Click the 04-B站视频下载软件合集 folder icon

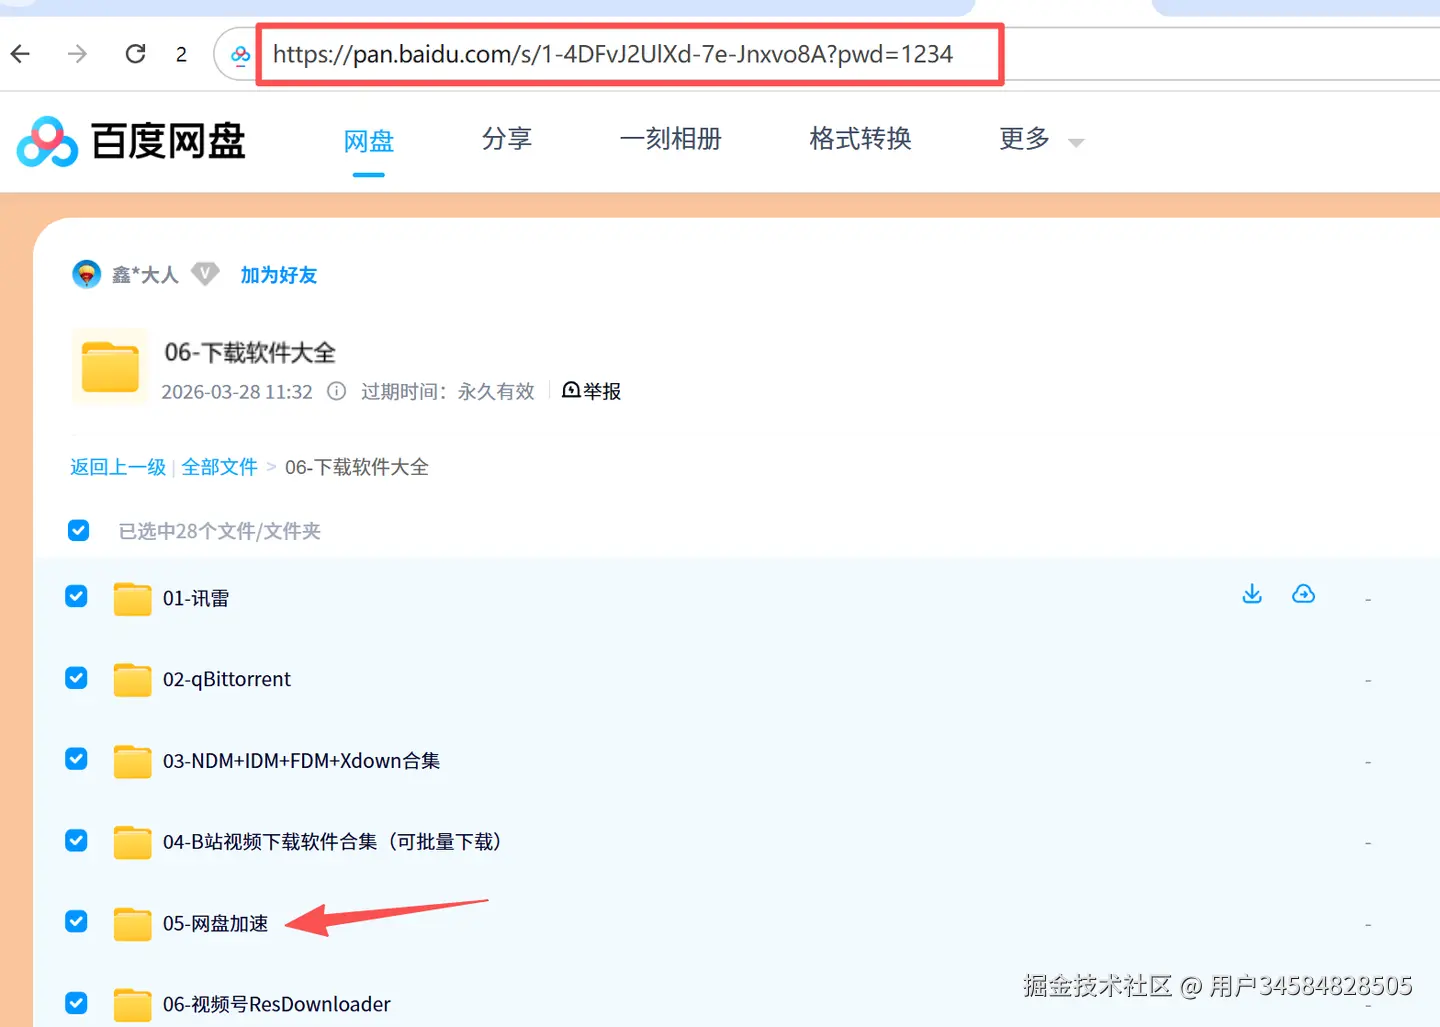[132, 842]
